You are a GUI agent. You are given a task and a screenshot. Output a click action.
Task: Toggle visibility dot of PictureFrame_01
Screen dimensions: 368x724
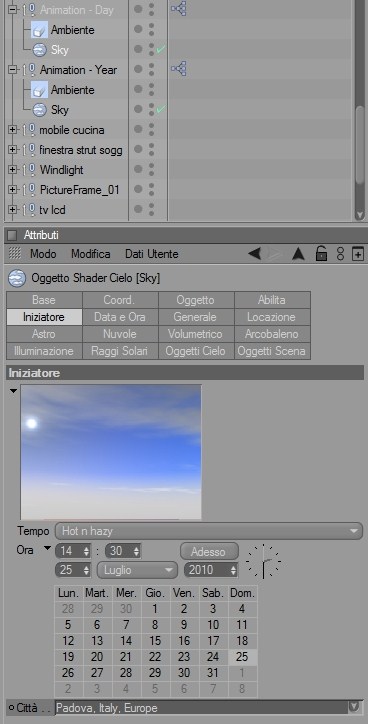pyautogui.click(x=138, y=190)
